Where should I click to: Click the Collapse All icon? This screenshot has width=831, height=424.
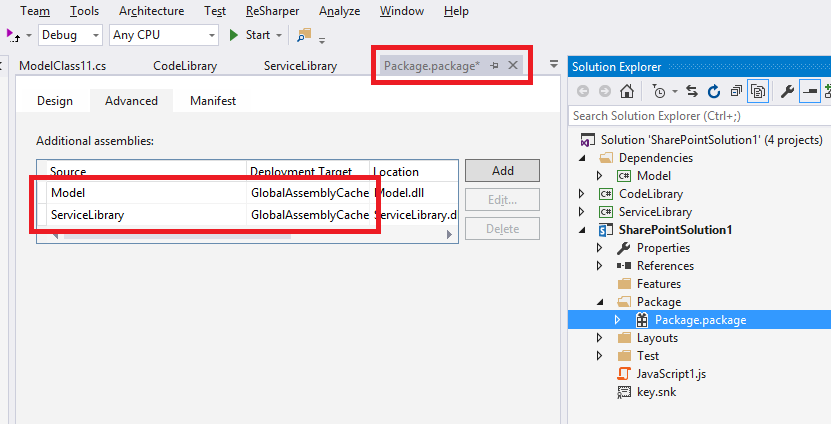click(735, 91)
